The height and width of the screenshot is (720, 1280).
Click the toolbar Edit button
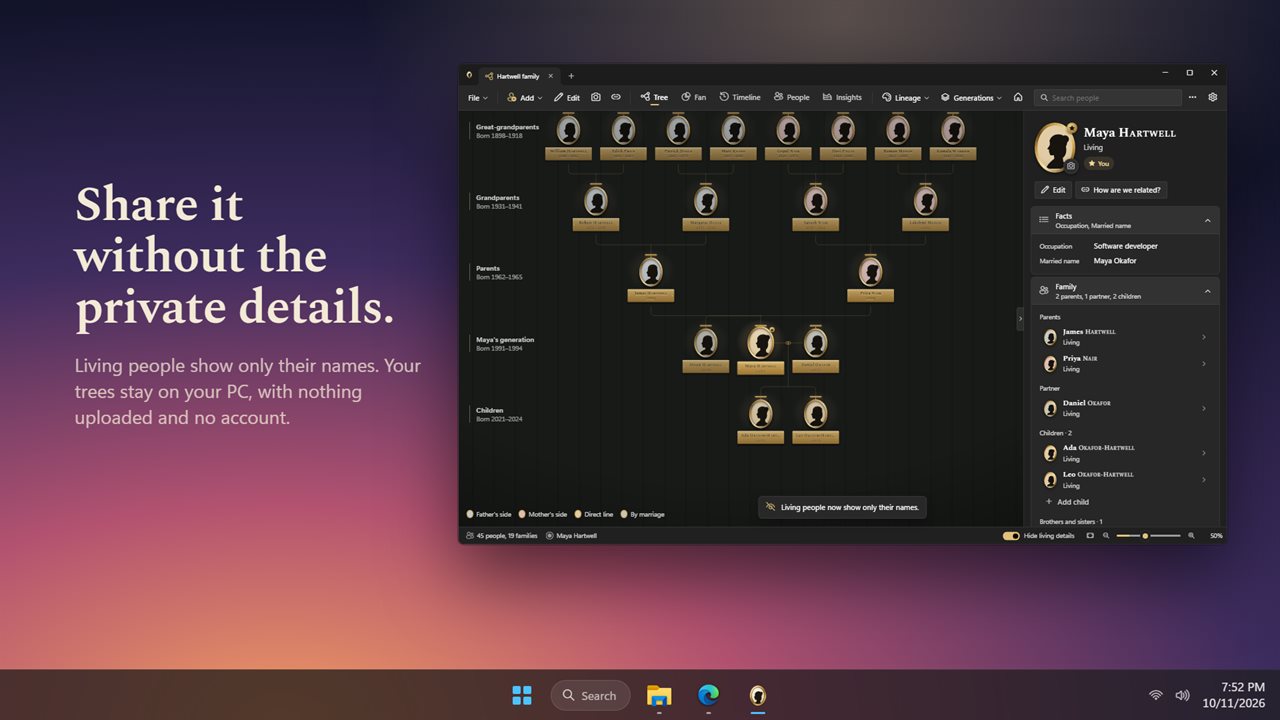click(567, 98)
